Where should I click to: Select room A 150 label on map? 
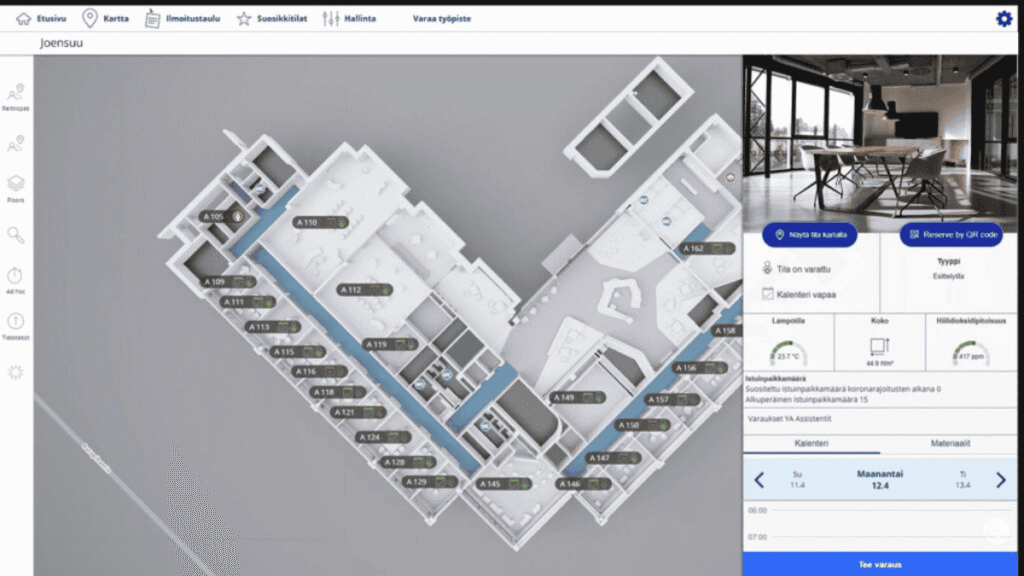[643, 425]
